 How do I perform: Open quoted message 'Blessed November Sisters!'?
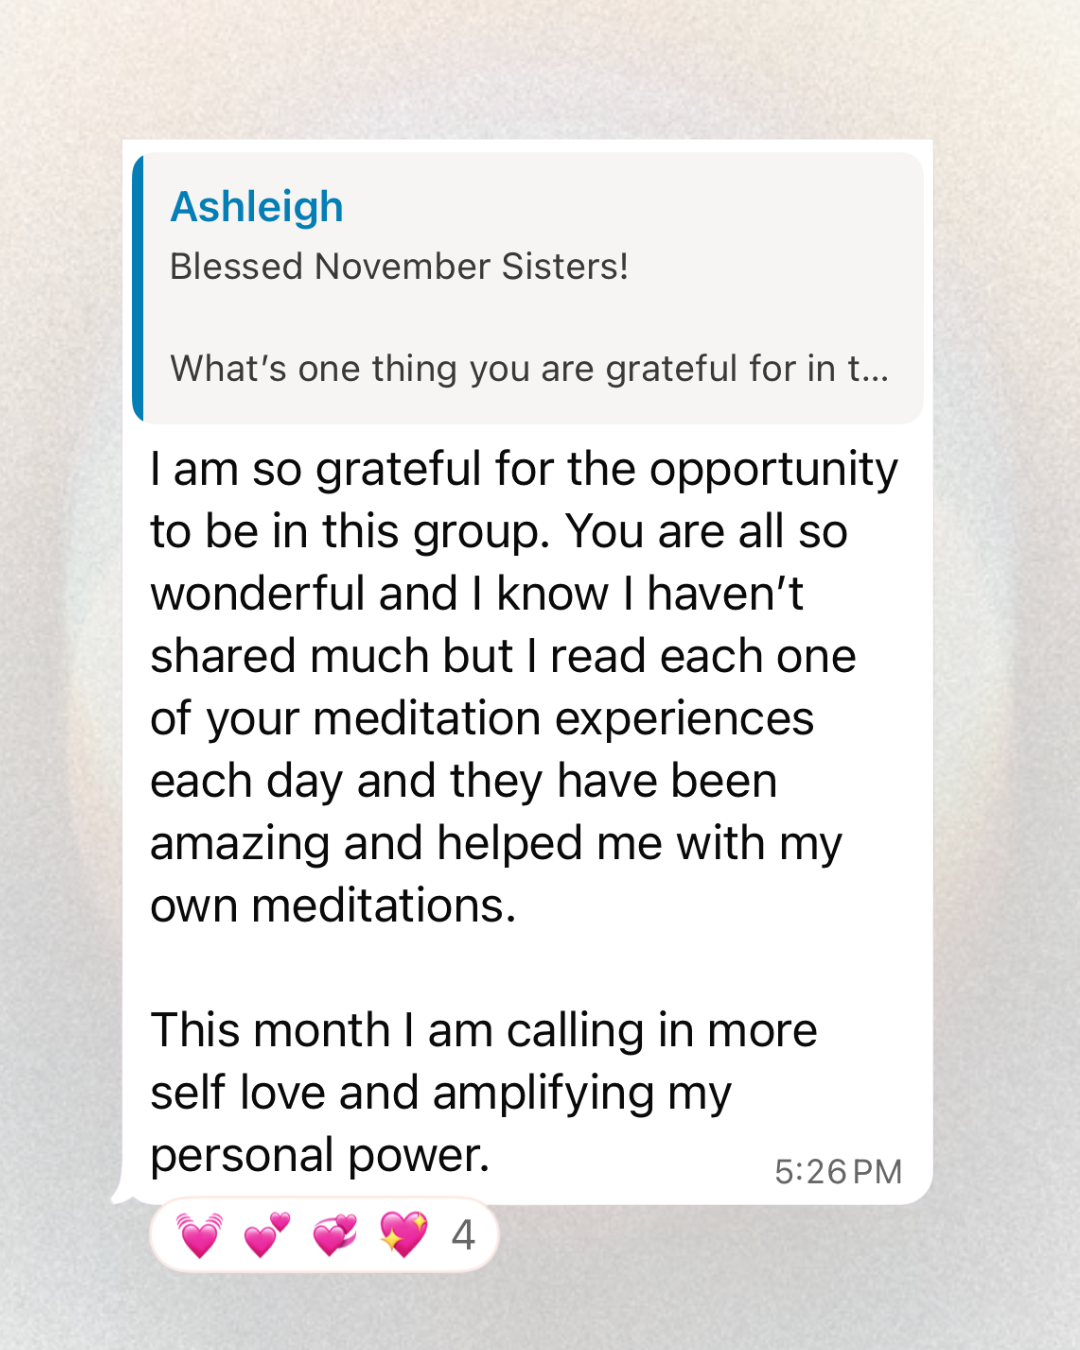tap(399, 267)
